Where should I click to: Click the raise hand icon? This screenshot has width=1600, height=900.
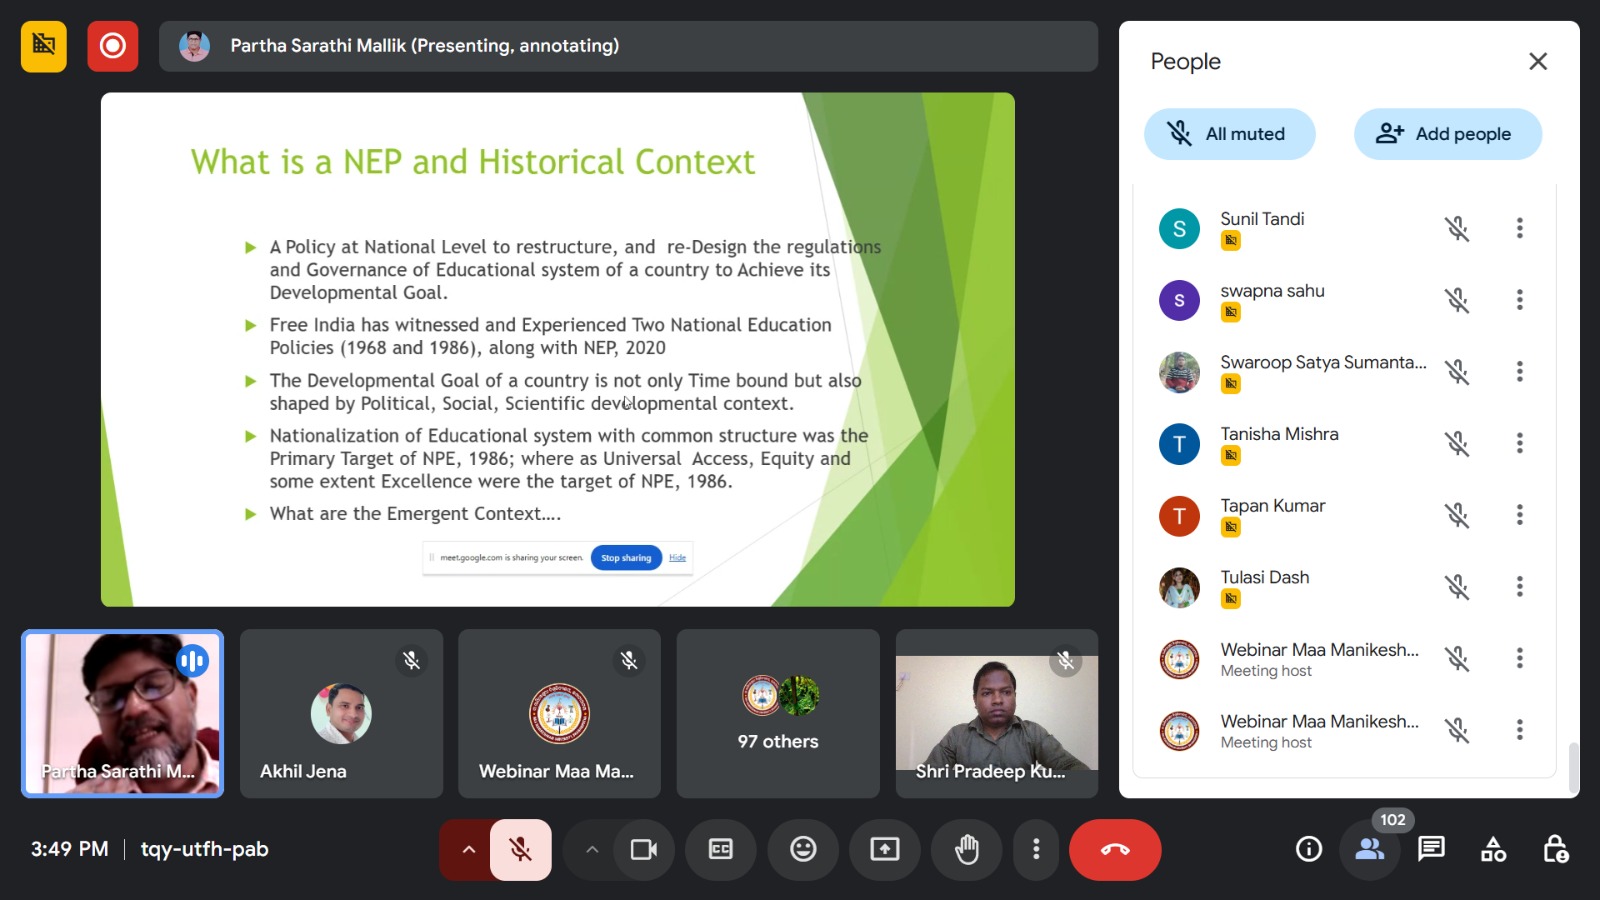point(966,850)
